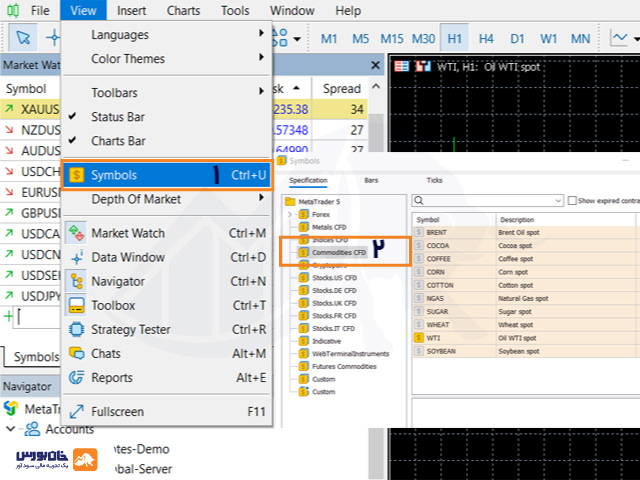The image size is (640, 480).
Task: Open the Insert menu
Action: pos(131,11)
